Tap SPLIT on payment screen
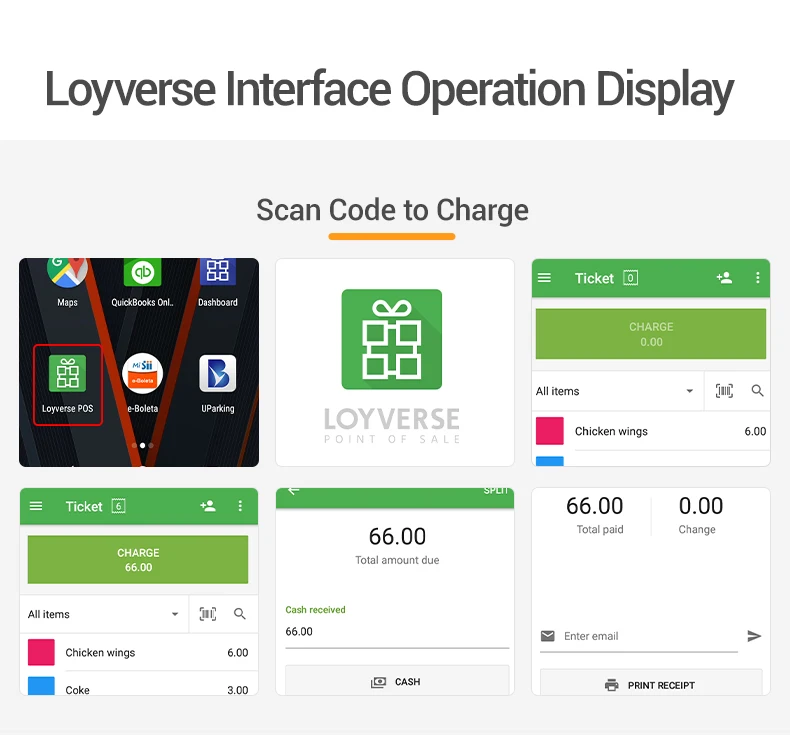The height and width of the screenshot is (736, 790). [x=496, y=491]
